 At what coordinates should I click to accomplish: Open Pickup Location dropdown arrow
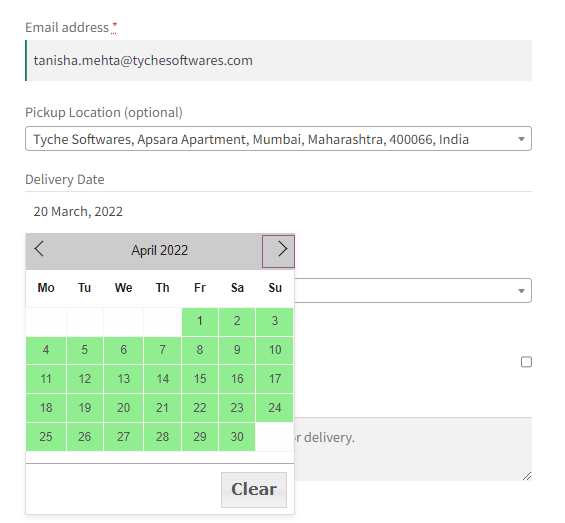521,139
